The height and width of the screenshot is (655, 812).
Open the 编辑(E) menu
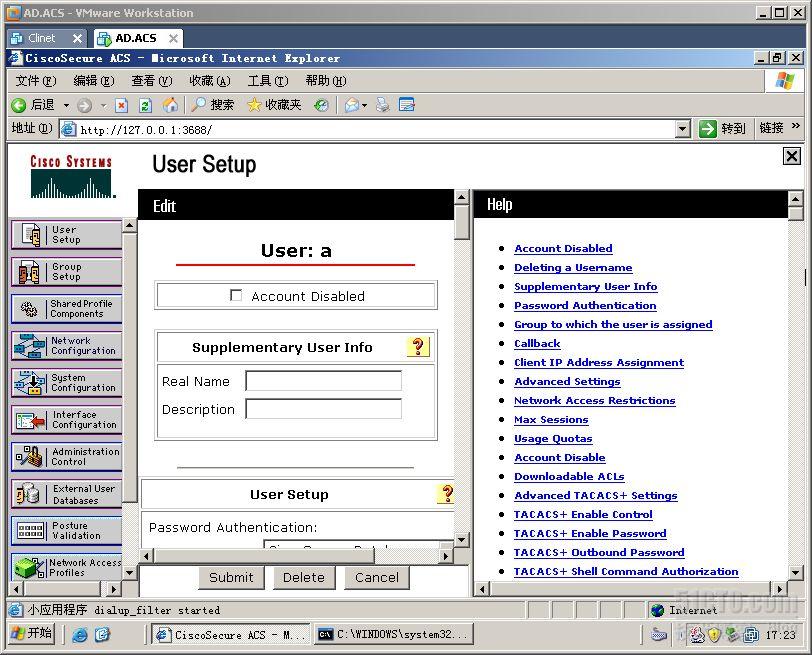point(94,81)
